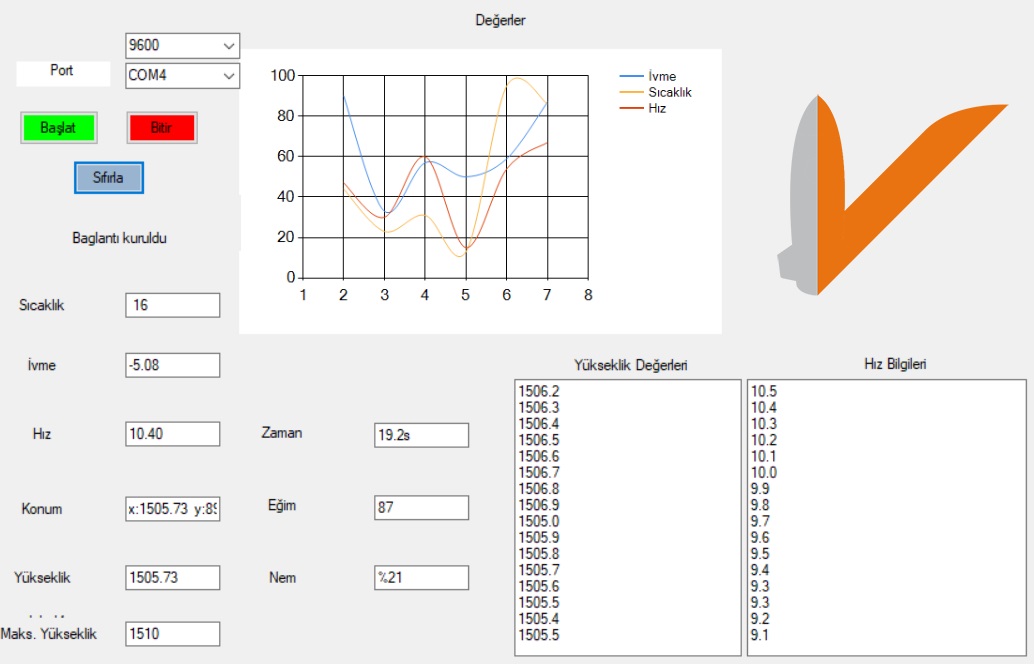
Task: Focus the Zaman field showing 19.2s
Action: point(420,435)
